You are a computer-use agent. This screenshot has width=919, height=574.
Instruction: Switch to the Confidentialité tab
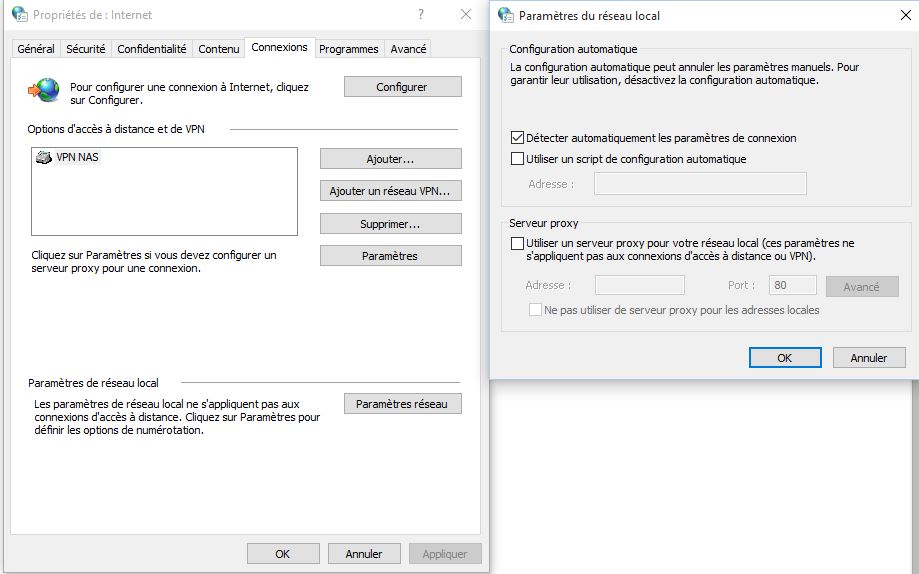point(151,49)
